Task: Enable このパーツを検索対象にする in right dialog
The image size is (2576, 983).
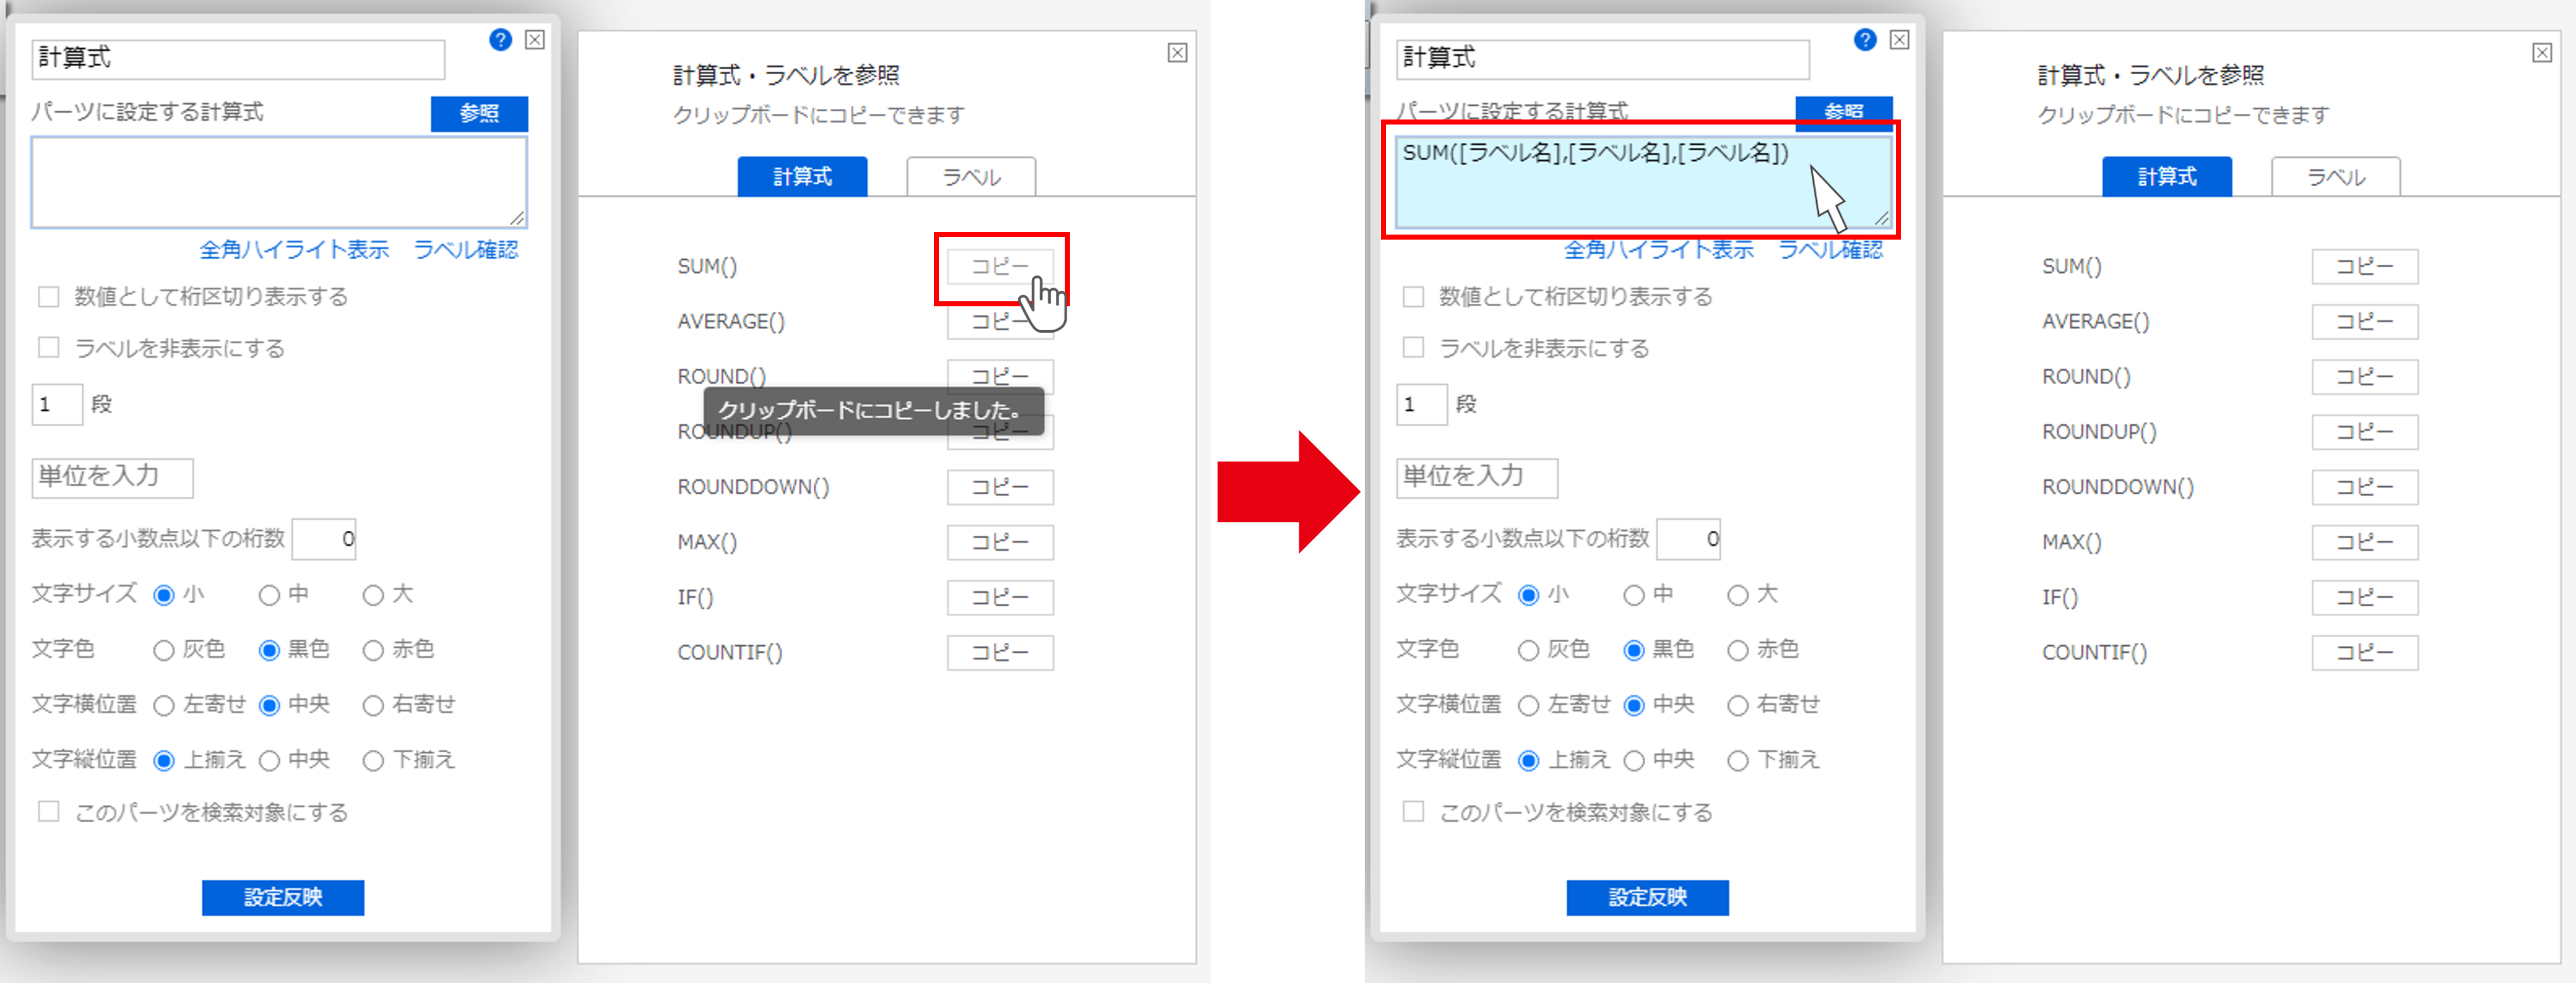Action: 1413,812
